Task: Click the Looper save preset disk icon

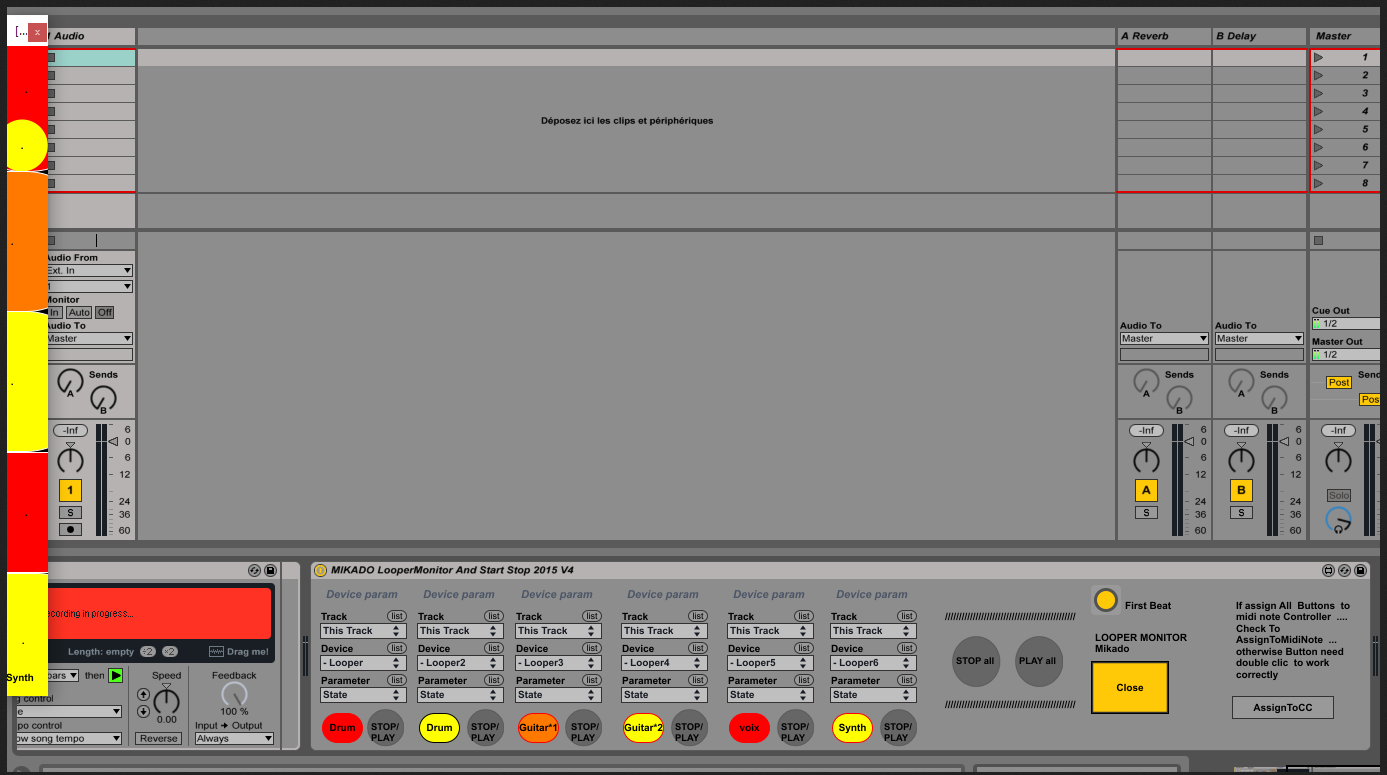Action: pos(270,570)
